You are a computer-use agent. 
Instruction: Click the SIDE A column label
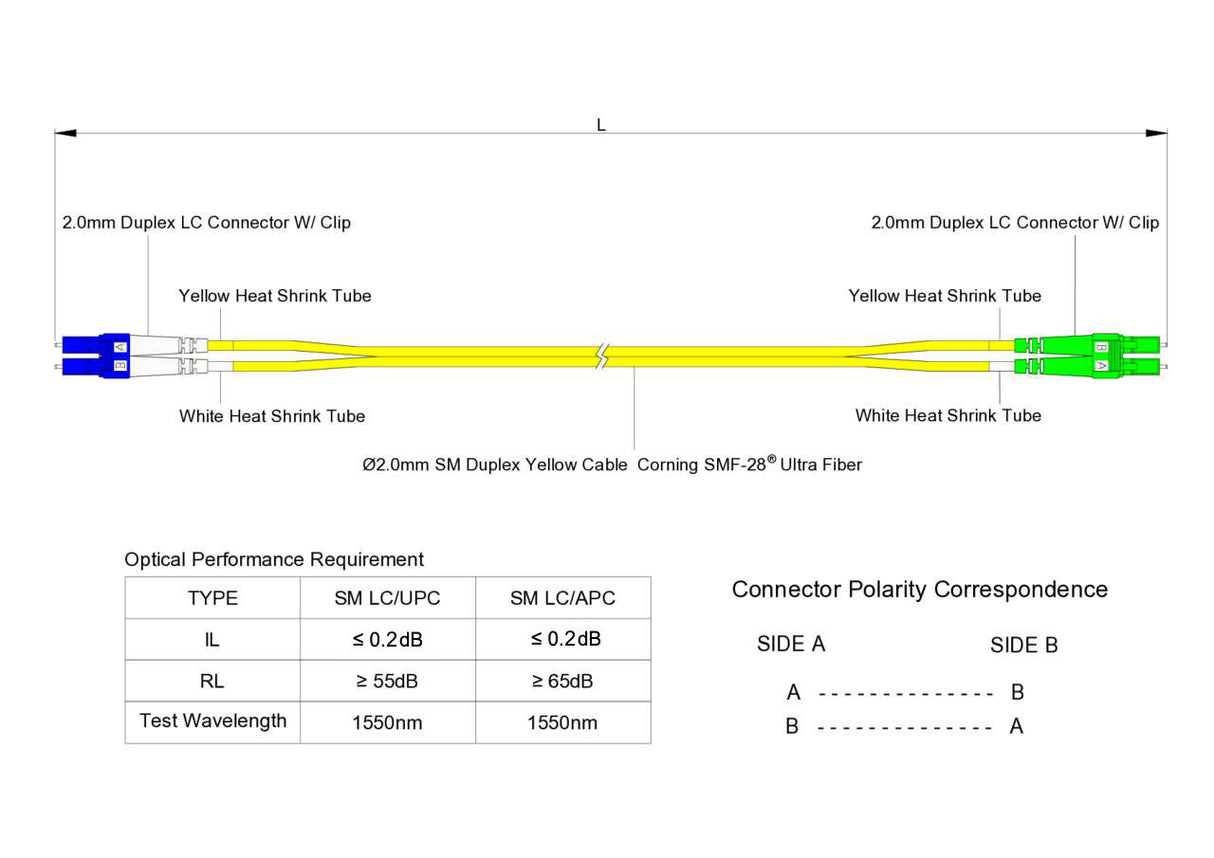[x=791, y=644]
